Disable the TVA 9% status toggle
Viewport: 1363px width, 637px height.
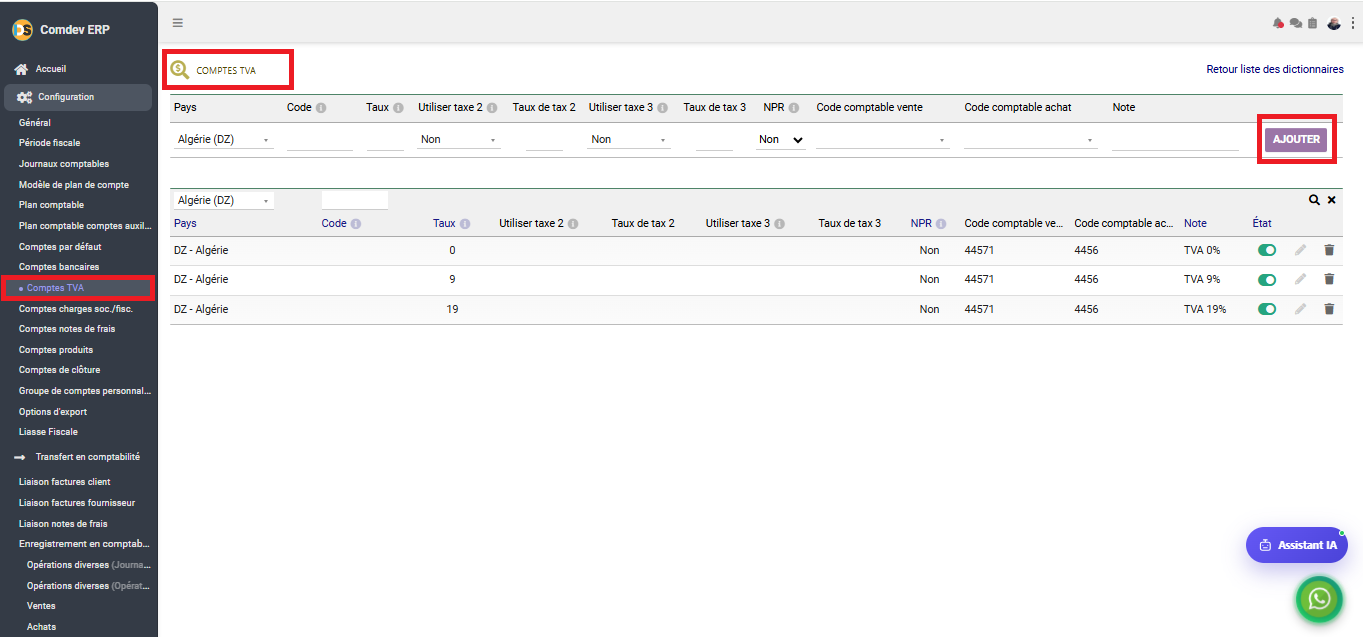[1267, 279]
